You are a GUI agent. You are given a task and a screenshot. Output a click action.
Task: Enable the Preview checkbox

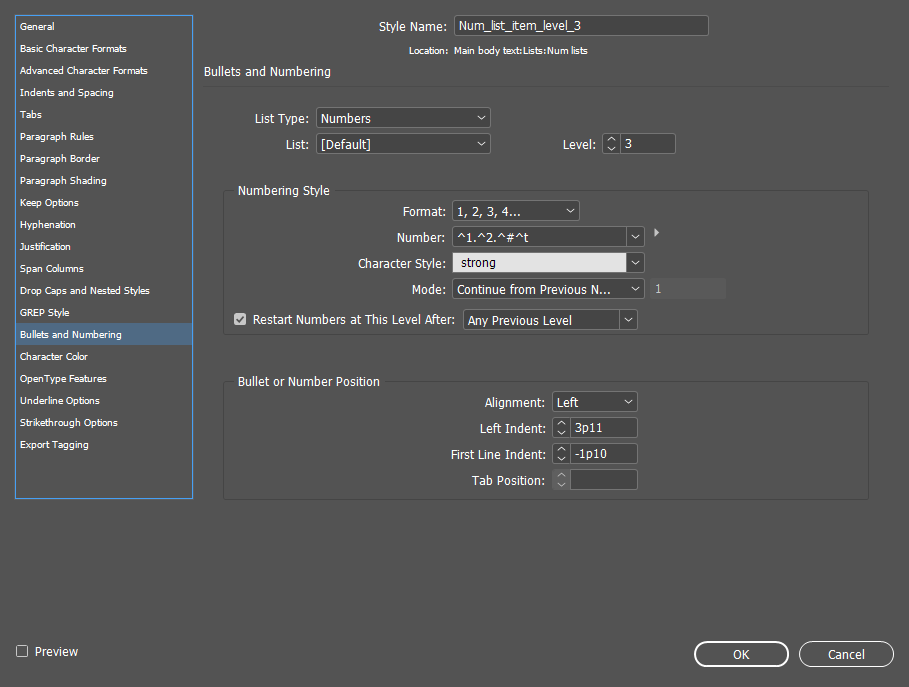pyautogui.click(x=22, y=651)
